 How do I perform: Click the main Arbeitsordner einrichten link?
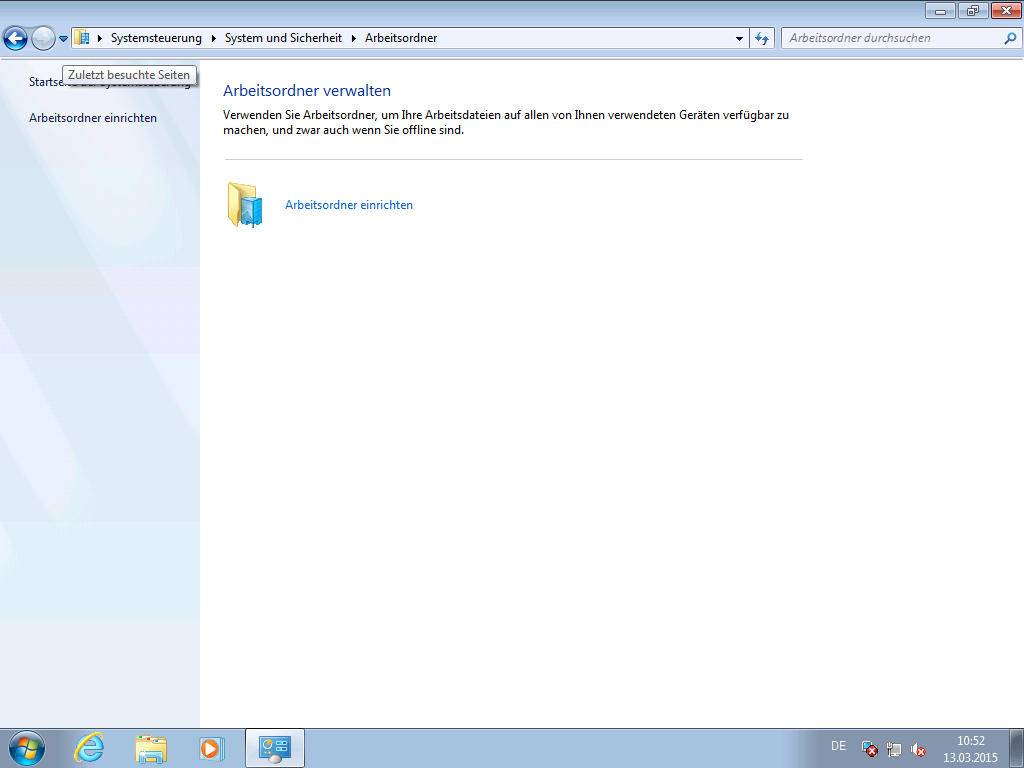point(349,205)
